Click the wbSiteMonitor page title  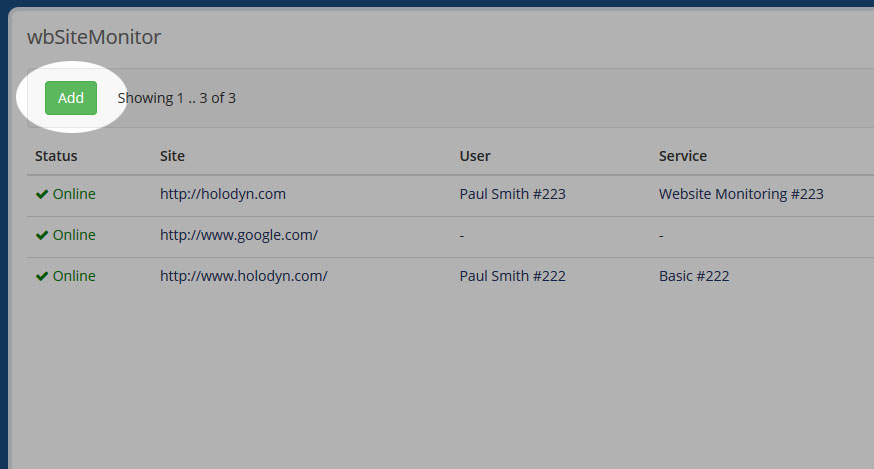[x=94, y=38]
